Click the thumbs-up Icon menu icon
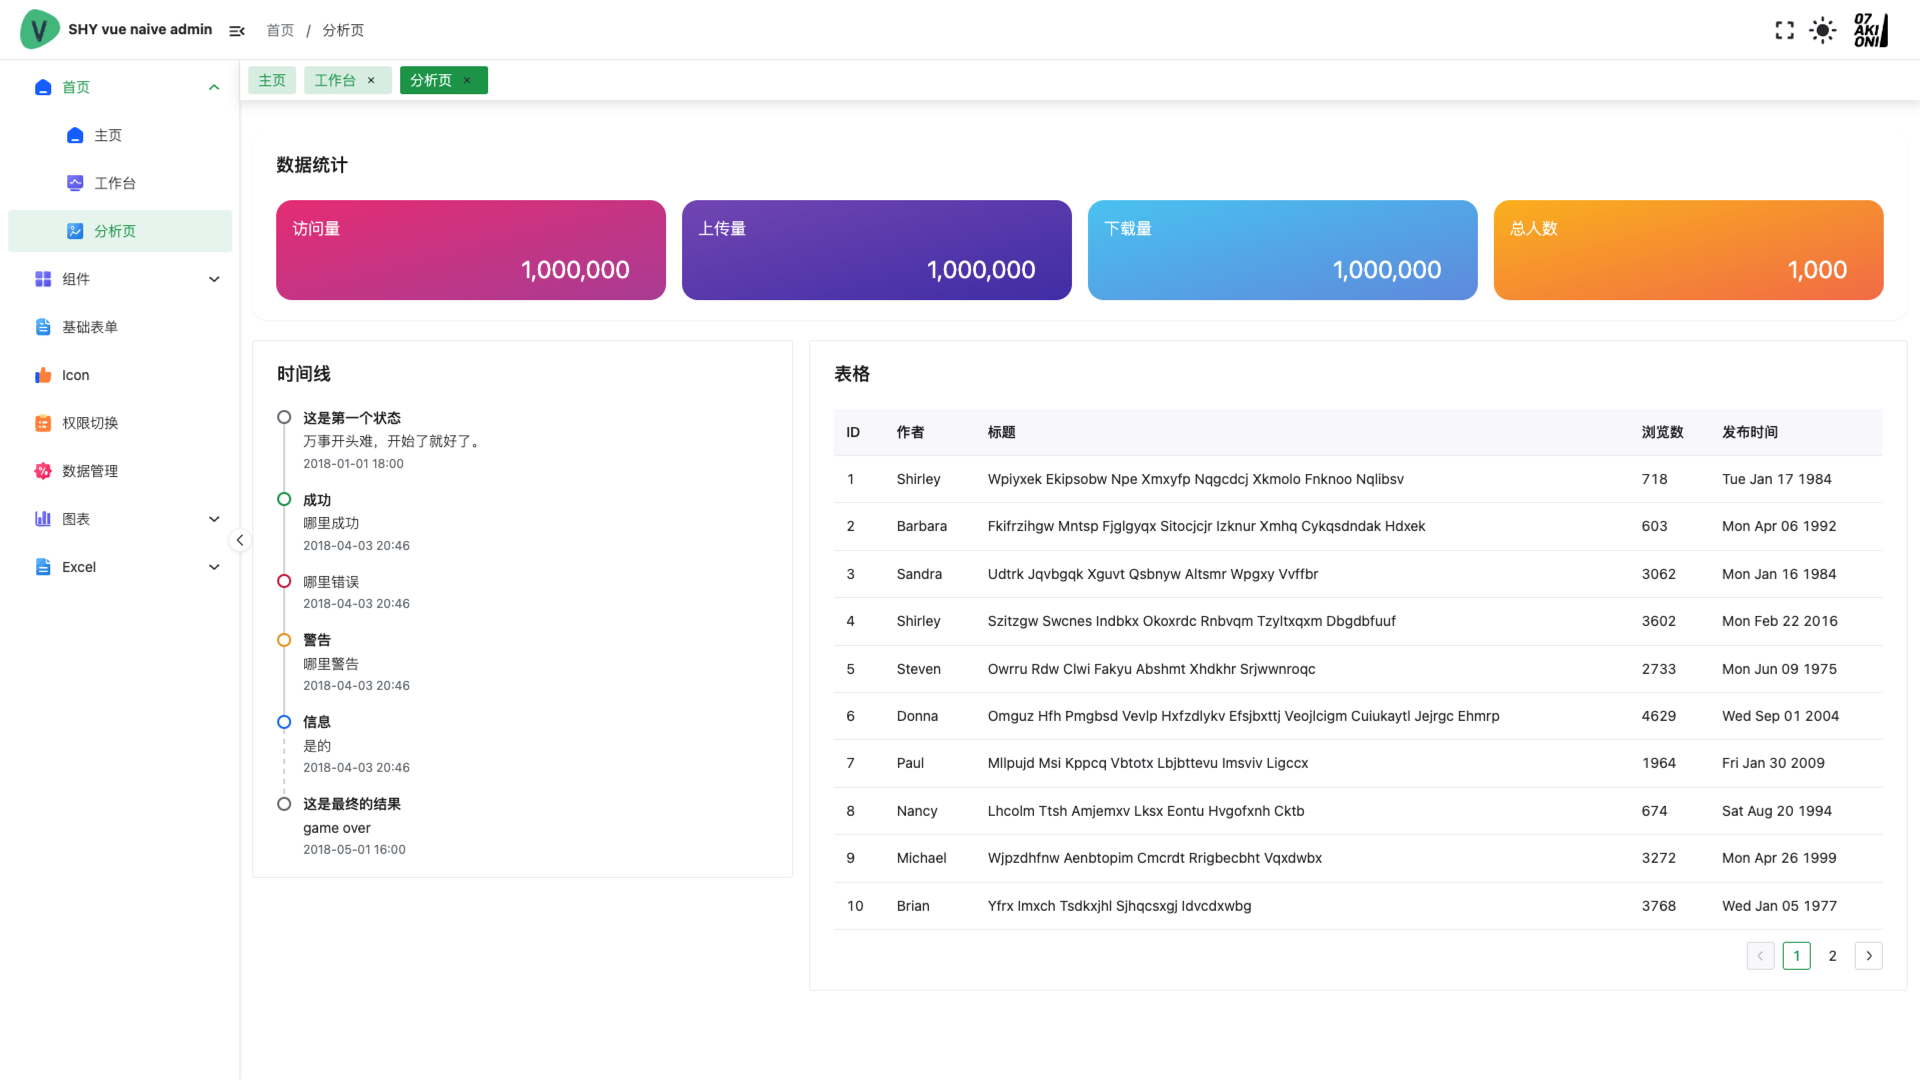Screen dimensions: 1920x1080 coord(43,375)
